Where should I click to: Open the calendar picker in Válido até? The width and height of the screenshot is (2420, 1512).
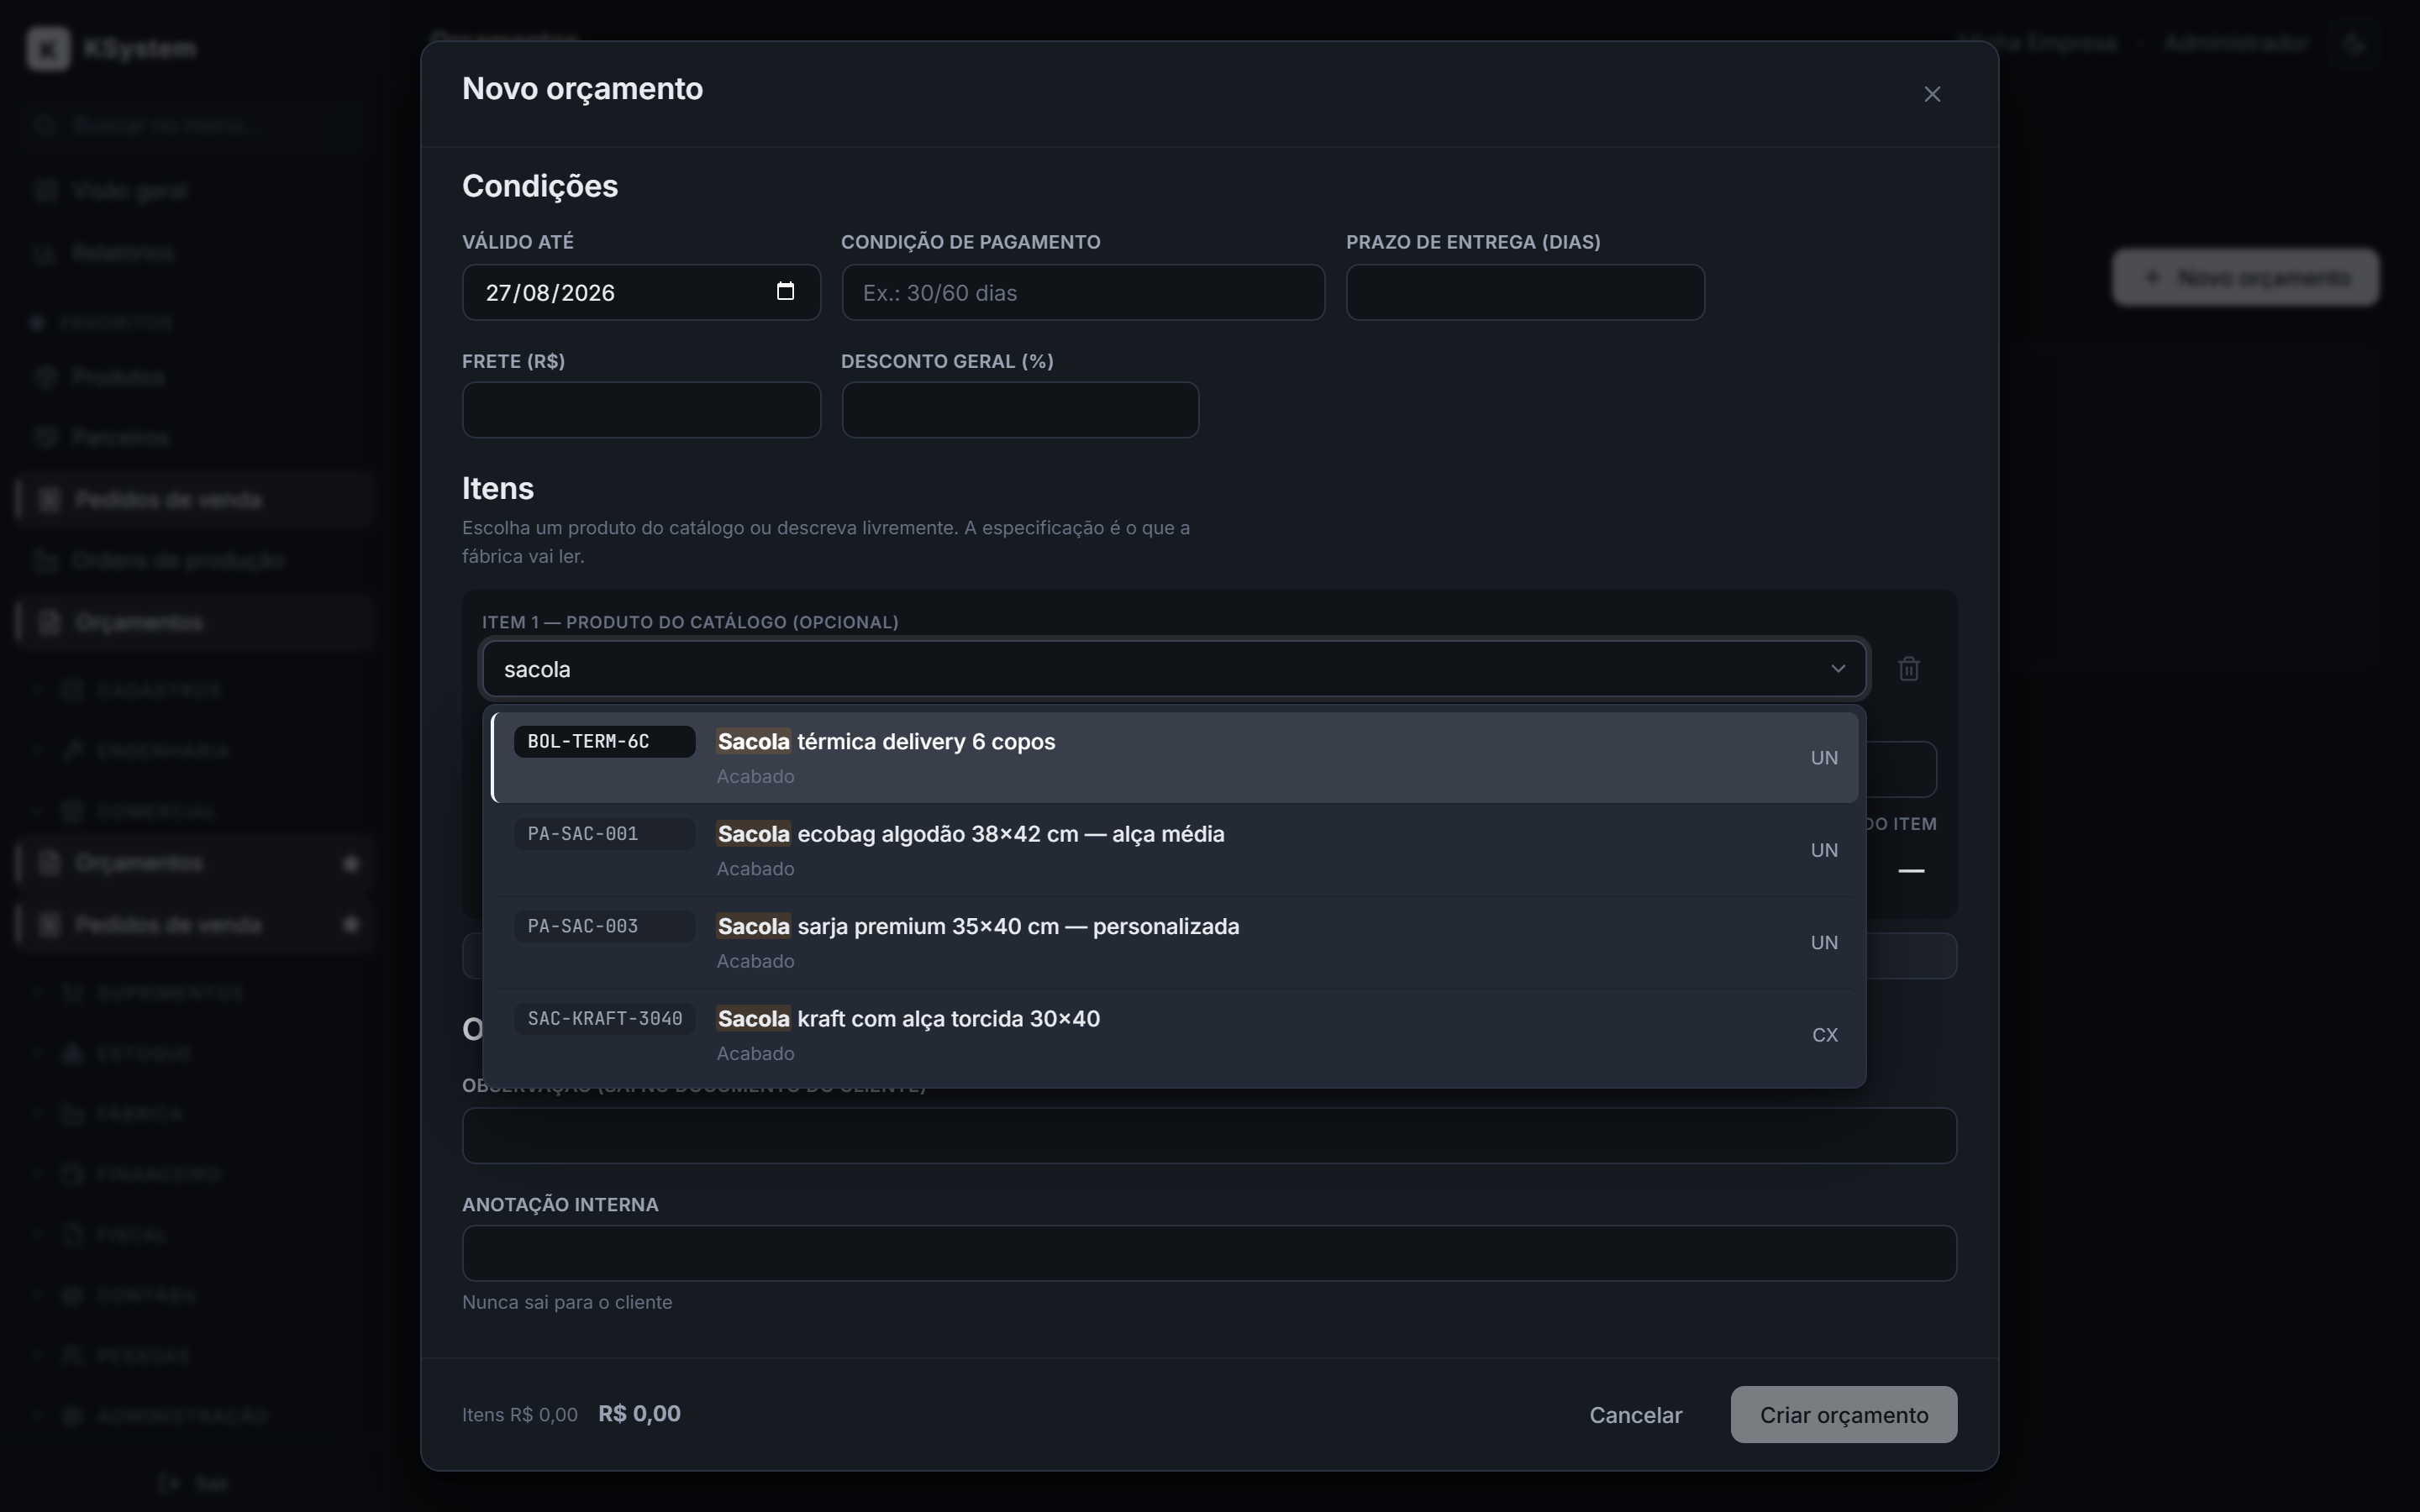(785, 291)
